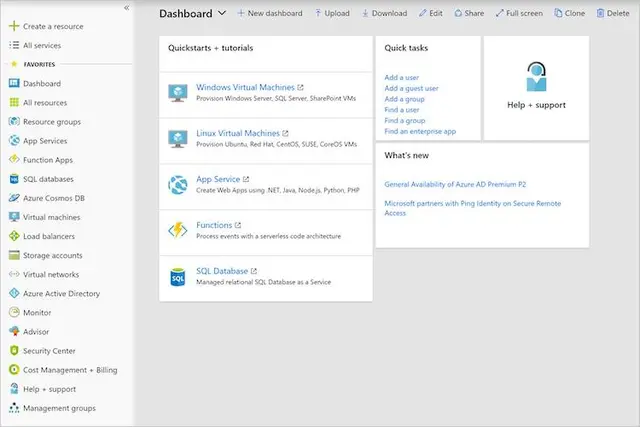Open the Azure Active Directory icon
640x427 pixels.
click(x=14, y=294)
